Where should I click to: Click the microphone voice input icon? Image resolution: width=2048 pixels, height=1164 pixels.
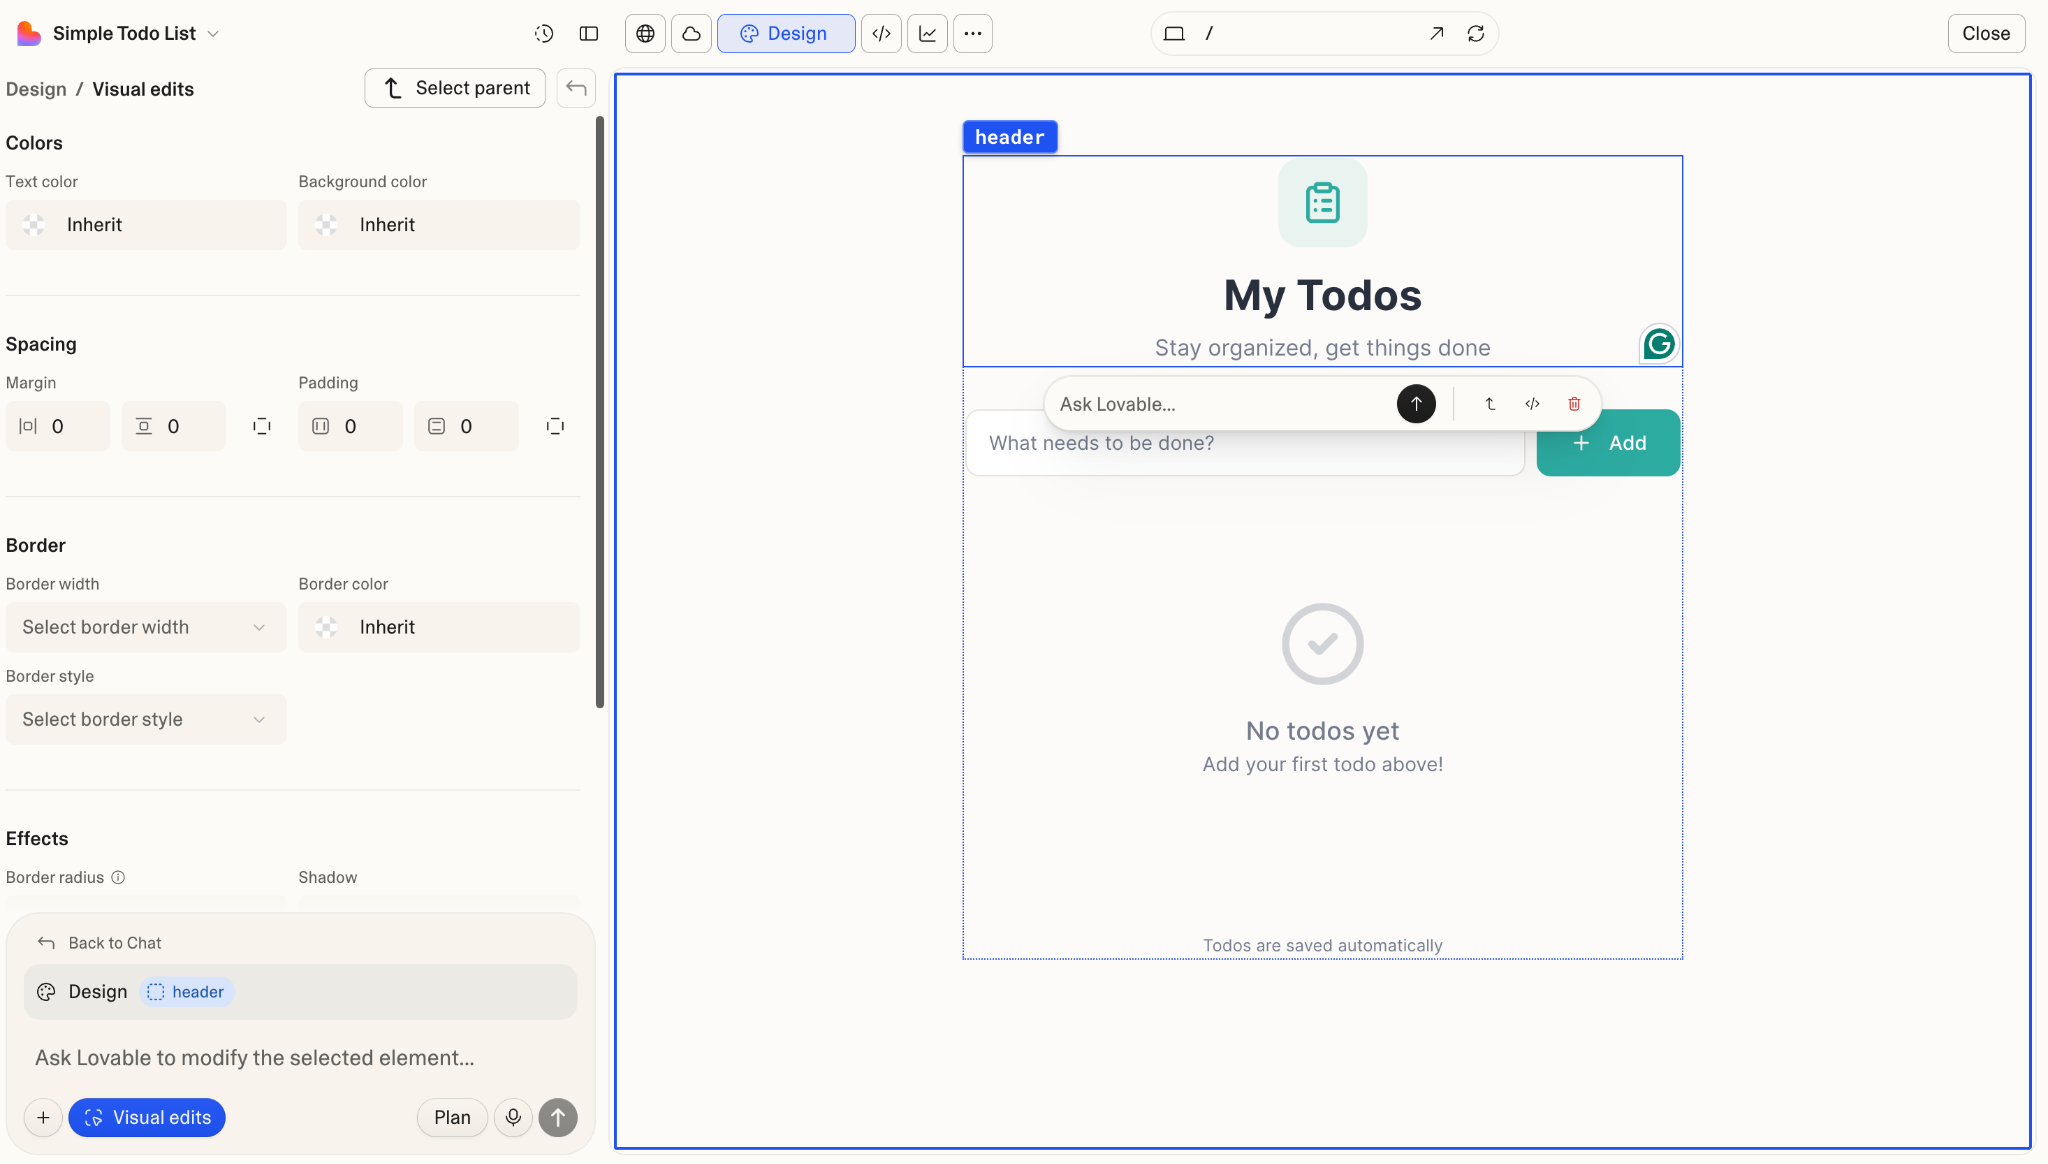[x=513, y=1117]
